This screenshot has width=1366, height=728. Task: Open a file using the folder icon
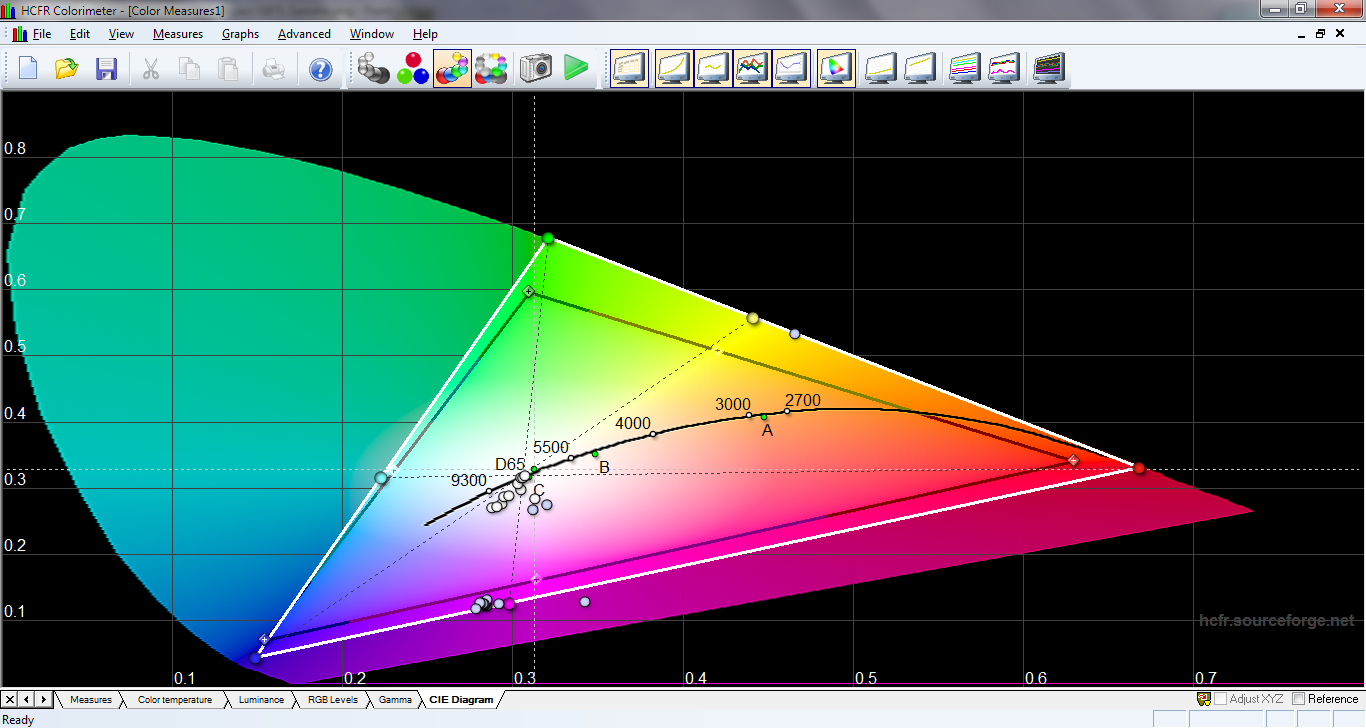(67, 69)
